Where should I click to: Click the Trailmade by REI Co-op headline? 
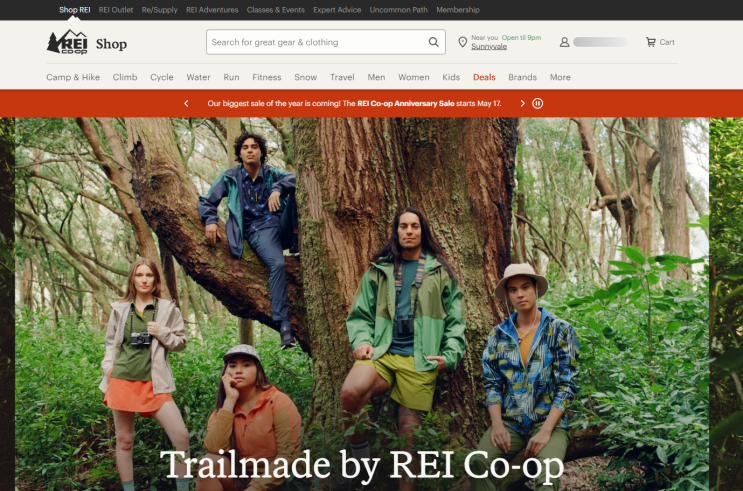[x=362, y=465]
